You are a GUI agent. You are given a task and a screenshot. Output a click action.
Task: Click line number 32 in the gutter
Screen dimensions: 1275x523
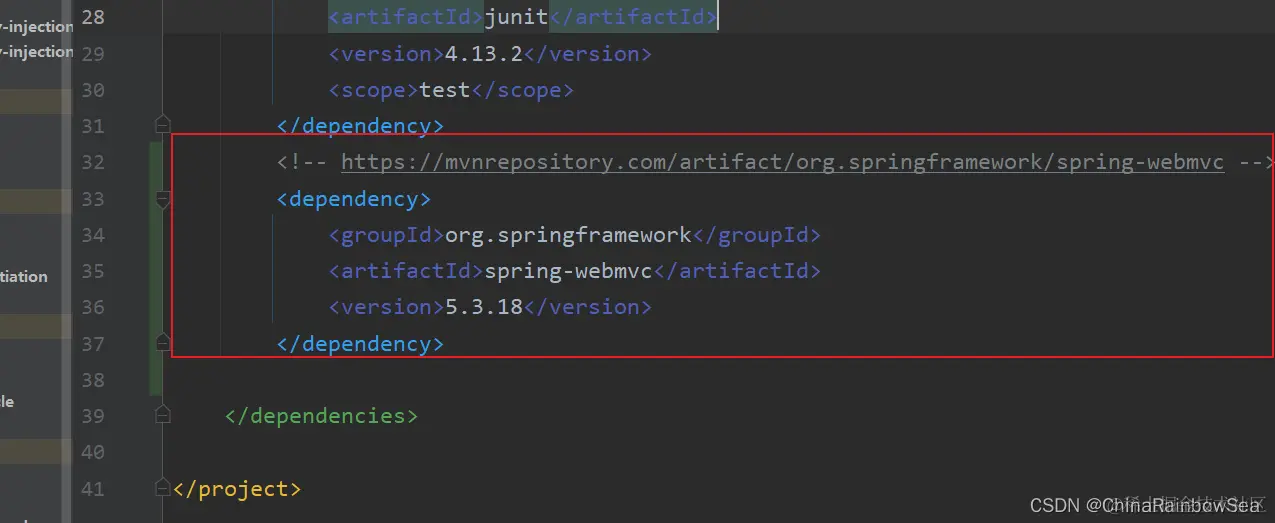[92, 162]
